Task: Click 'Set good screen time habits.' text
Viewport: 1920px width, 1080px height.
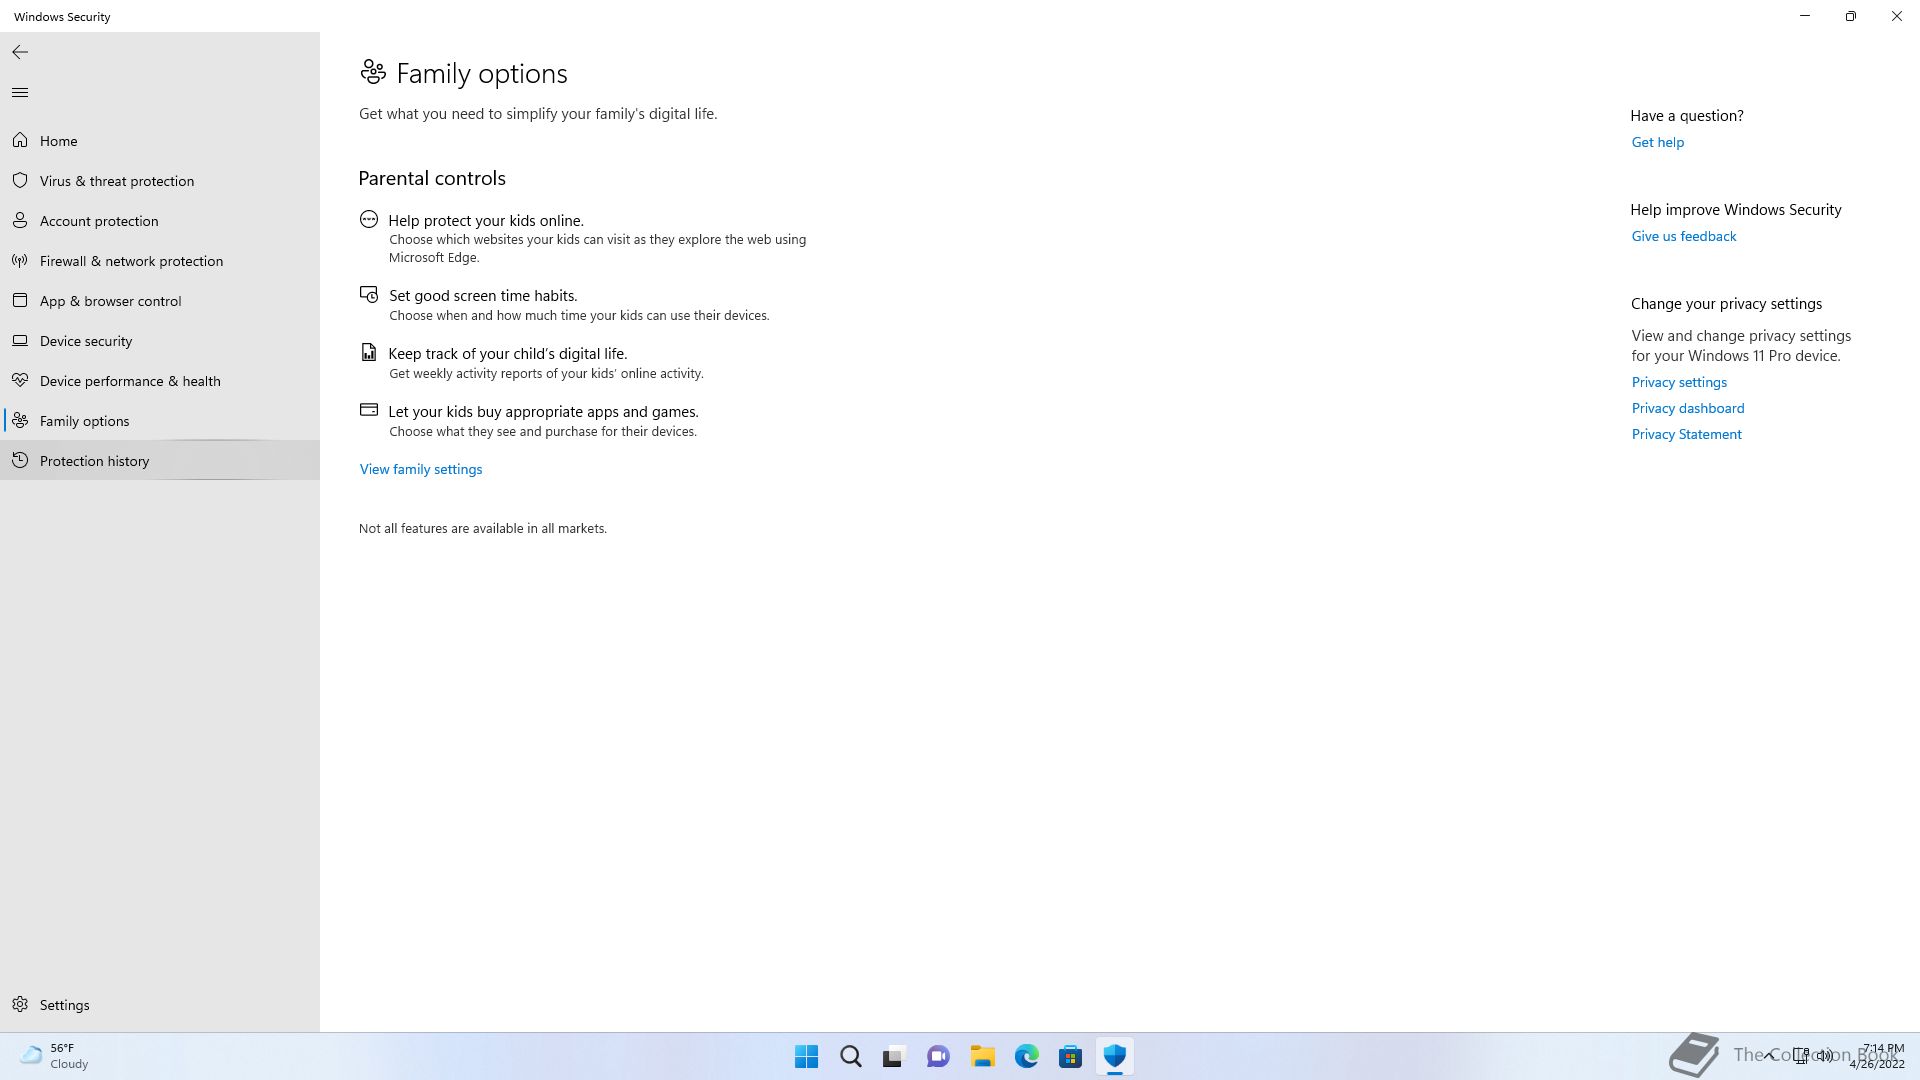Action: pyautogui.click(x=483, y=295)
